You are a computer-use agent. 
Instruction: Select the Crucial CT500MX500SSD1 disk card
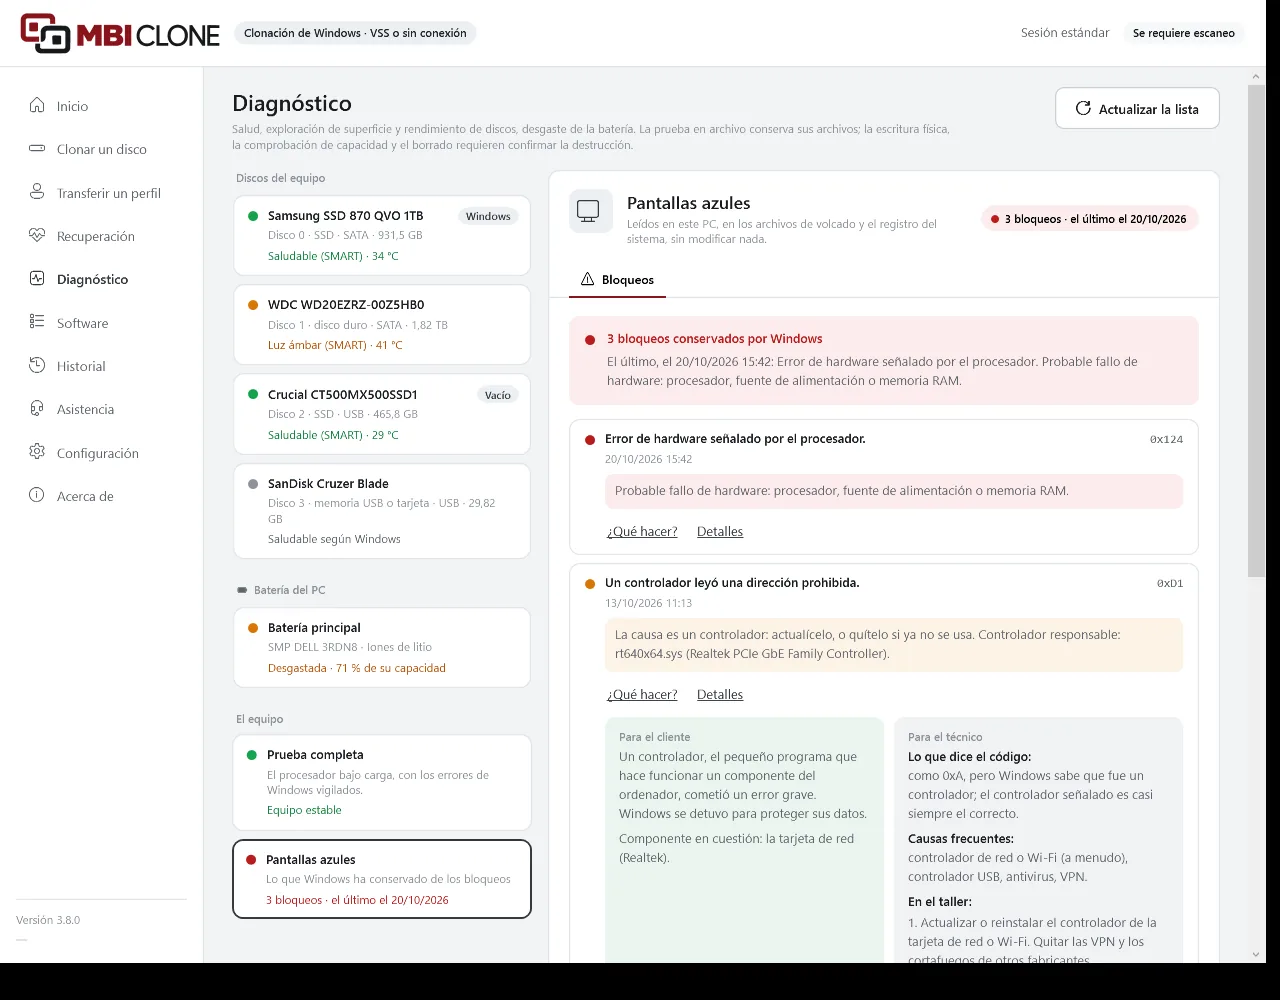point(382,414)
